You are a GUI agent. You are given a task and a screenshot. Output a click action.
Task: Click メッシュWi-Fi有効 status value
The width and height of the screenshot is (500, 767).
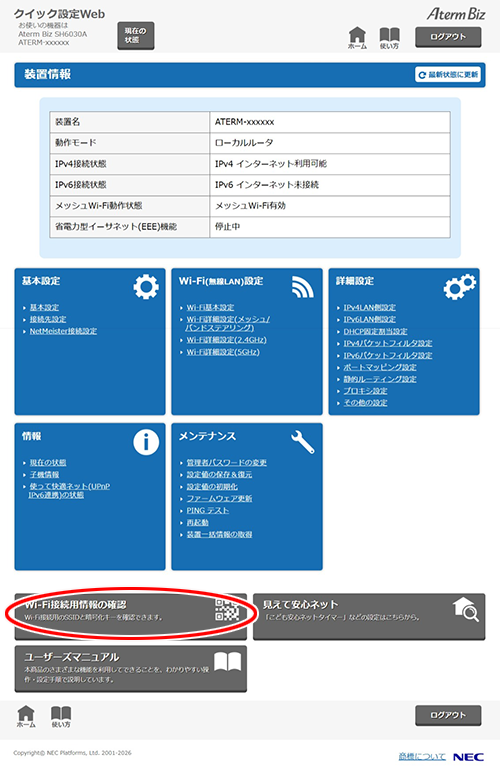250,205
